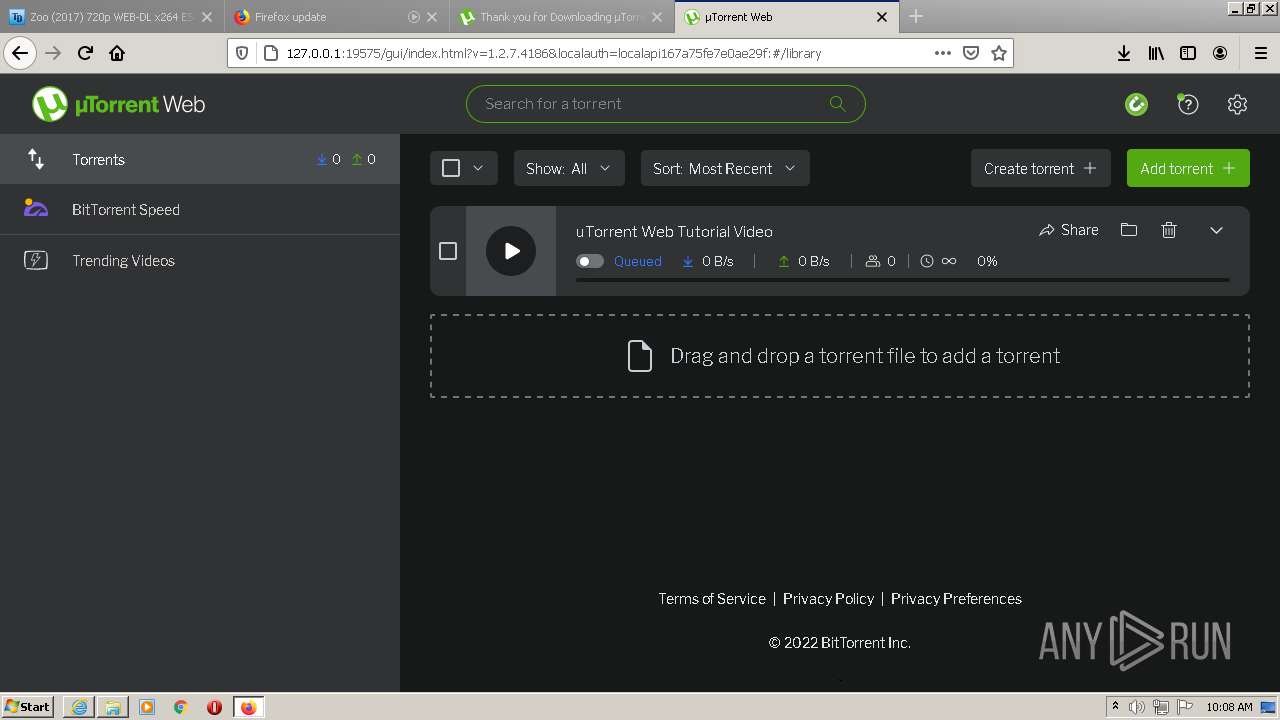Click the Add torrent button
Screen dimensions: 1280x720
[x=1188, y=168]
